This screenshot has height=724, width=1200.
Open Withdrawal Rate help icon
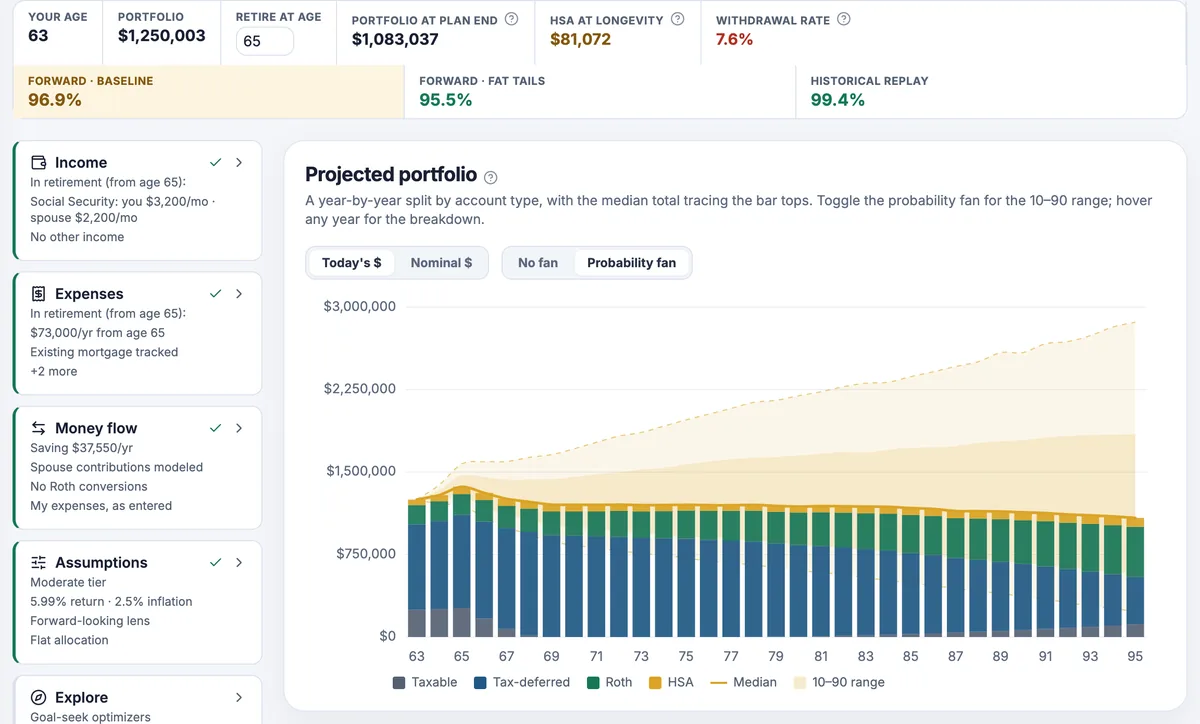843,19
